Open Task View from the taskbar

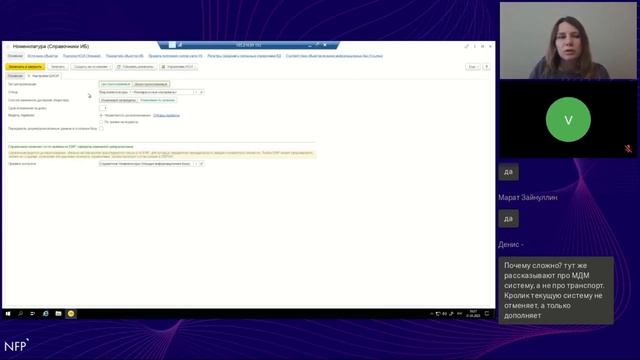[x=33, y=313]
